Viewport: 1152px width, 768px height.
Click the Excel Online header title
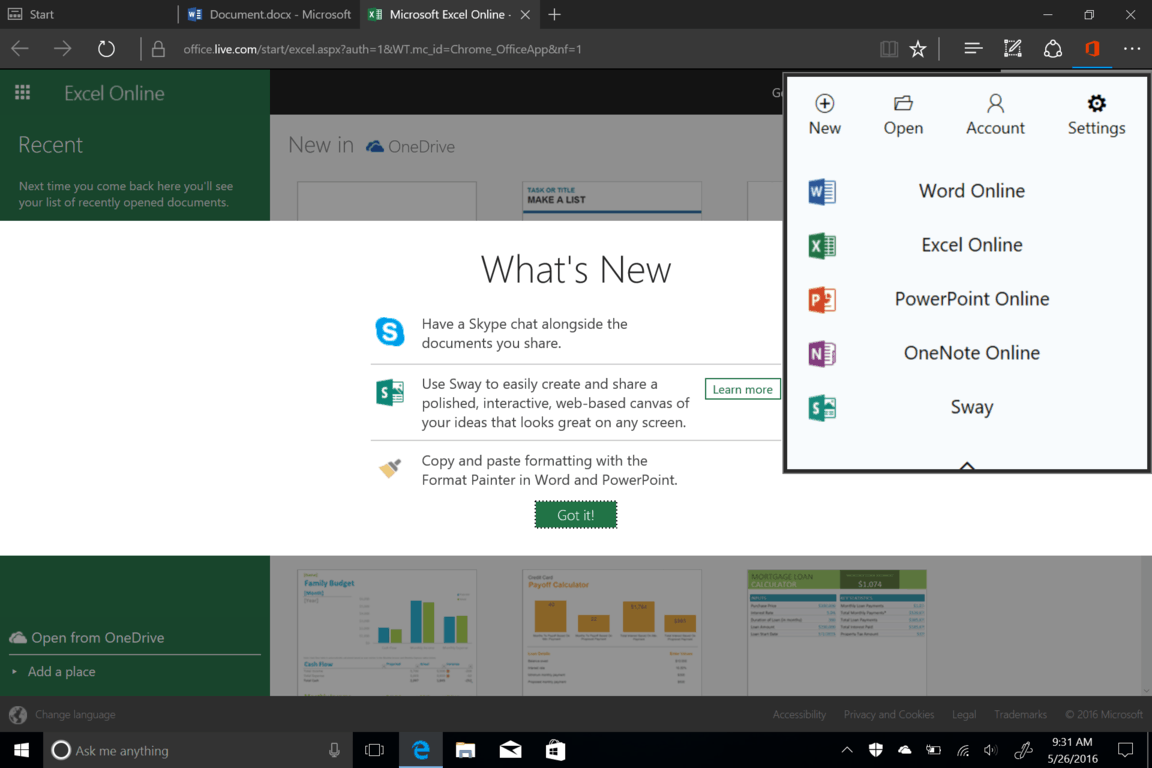[x=114, y=93]
